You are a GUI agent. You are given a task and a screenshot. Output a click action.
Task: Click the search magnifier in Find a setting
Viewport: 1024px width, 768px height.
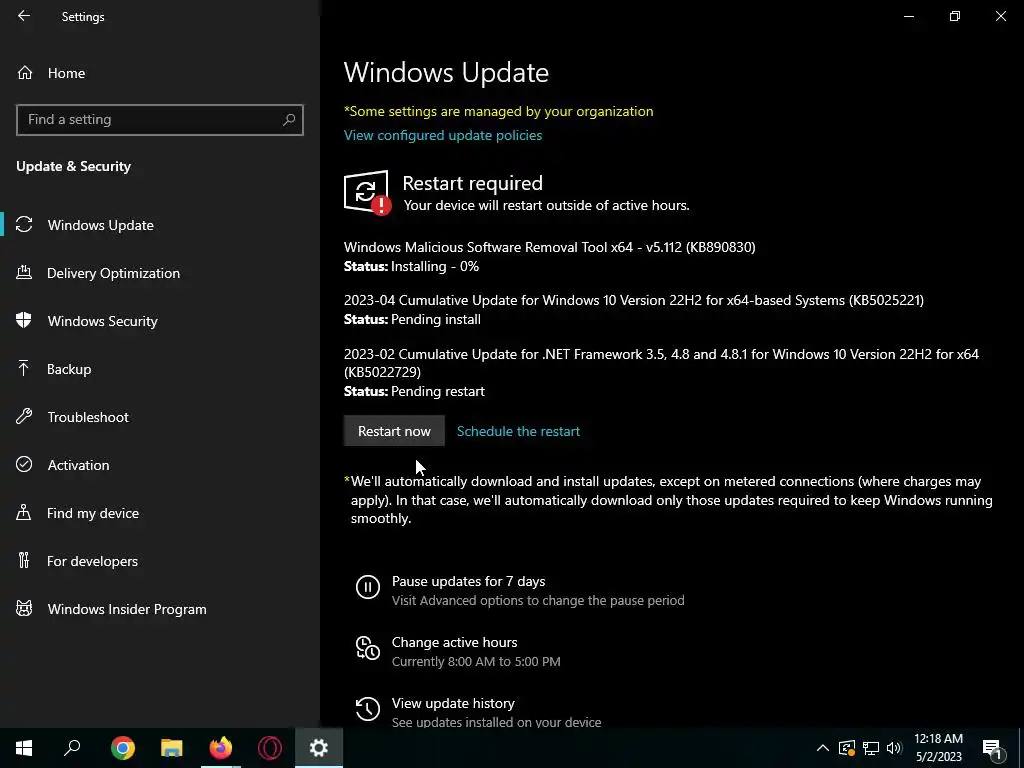coord(289,120)
